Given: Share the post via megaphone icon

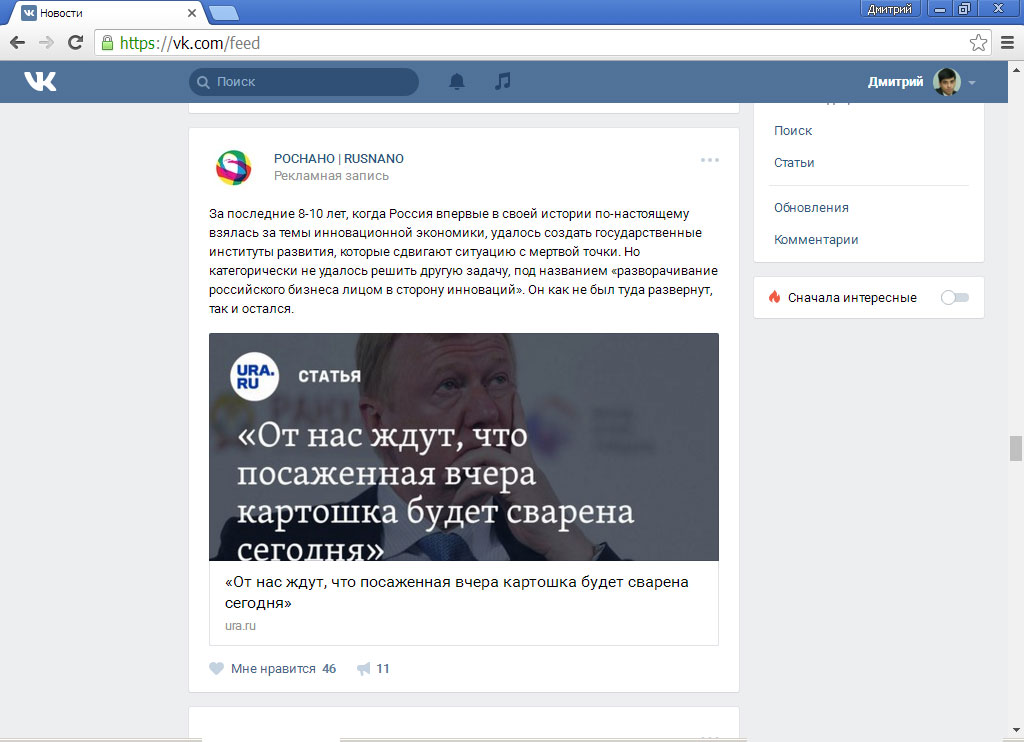Looking at the screenshot, I should tap(364, 668).
